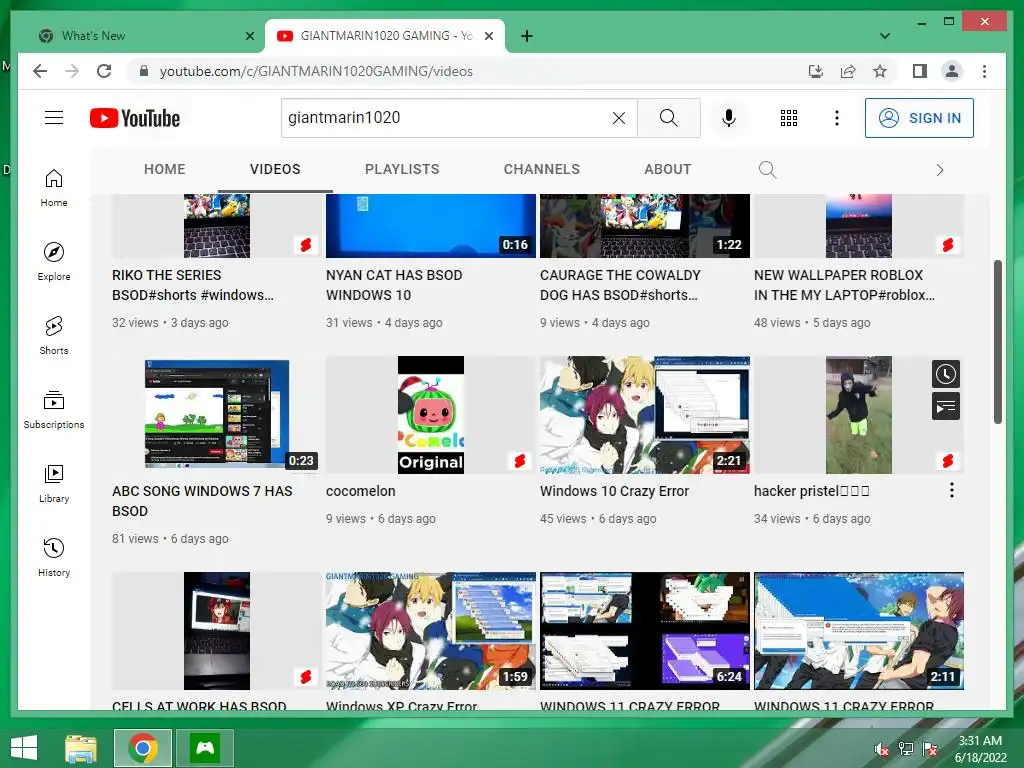Image resolution: width=1024 pixels, height=768 pixels.
Task: Open Subscriptions in the sidebar
Action: 54,409
